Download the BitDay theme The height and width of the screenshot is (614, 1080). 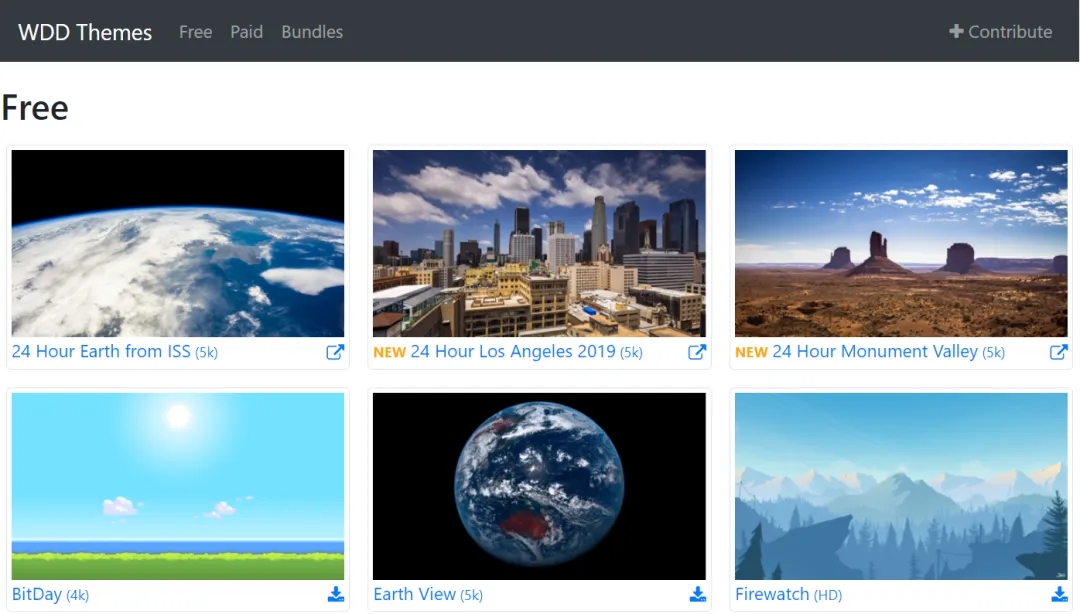[335, 594]
